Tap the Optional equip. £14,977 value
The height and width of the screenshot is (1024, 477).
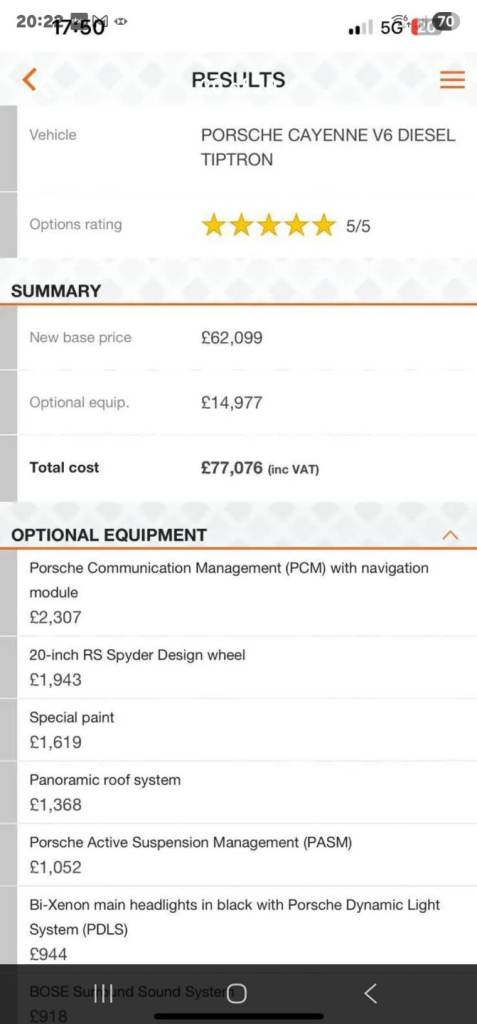pyautogui.click(x=232, y=402)
